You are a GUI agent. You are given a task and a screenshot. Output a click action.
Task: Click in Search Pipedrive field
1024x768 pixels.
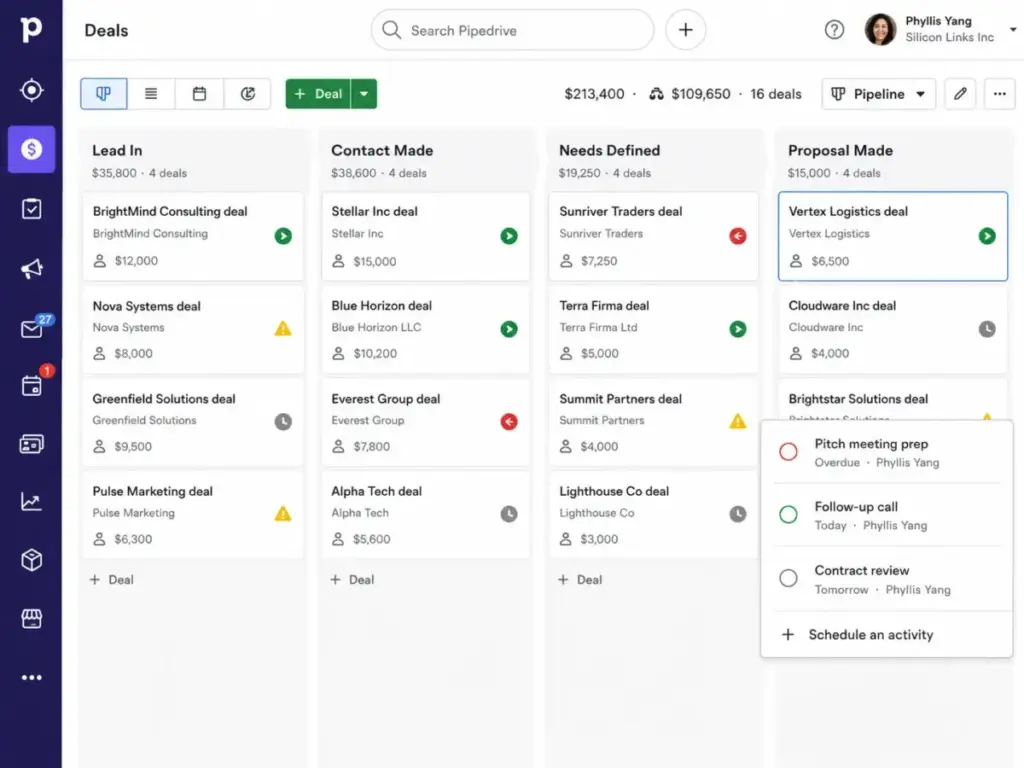click(513, 30)
